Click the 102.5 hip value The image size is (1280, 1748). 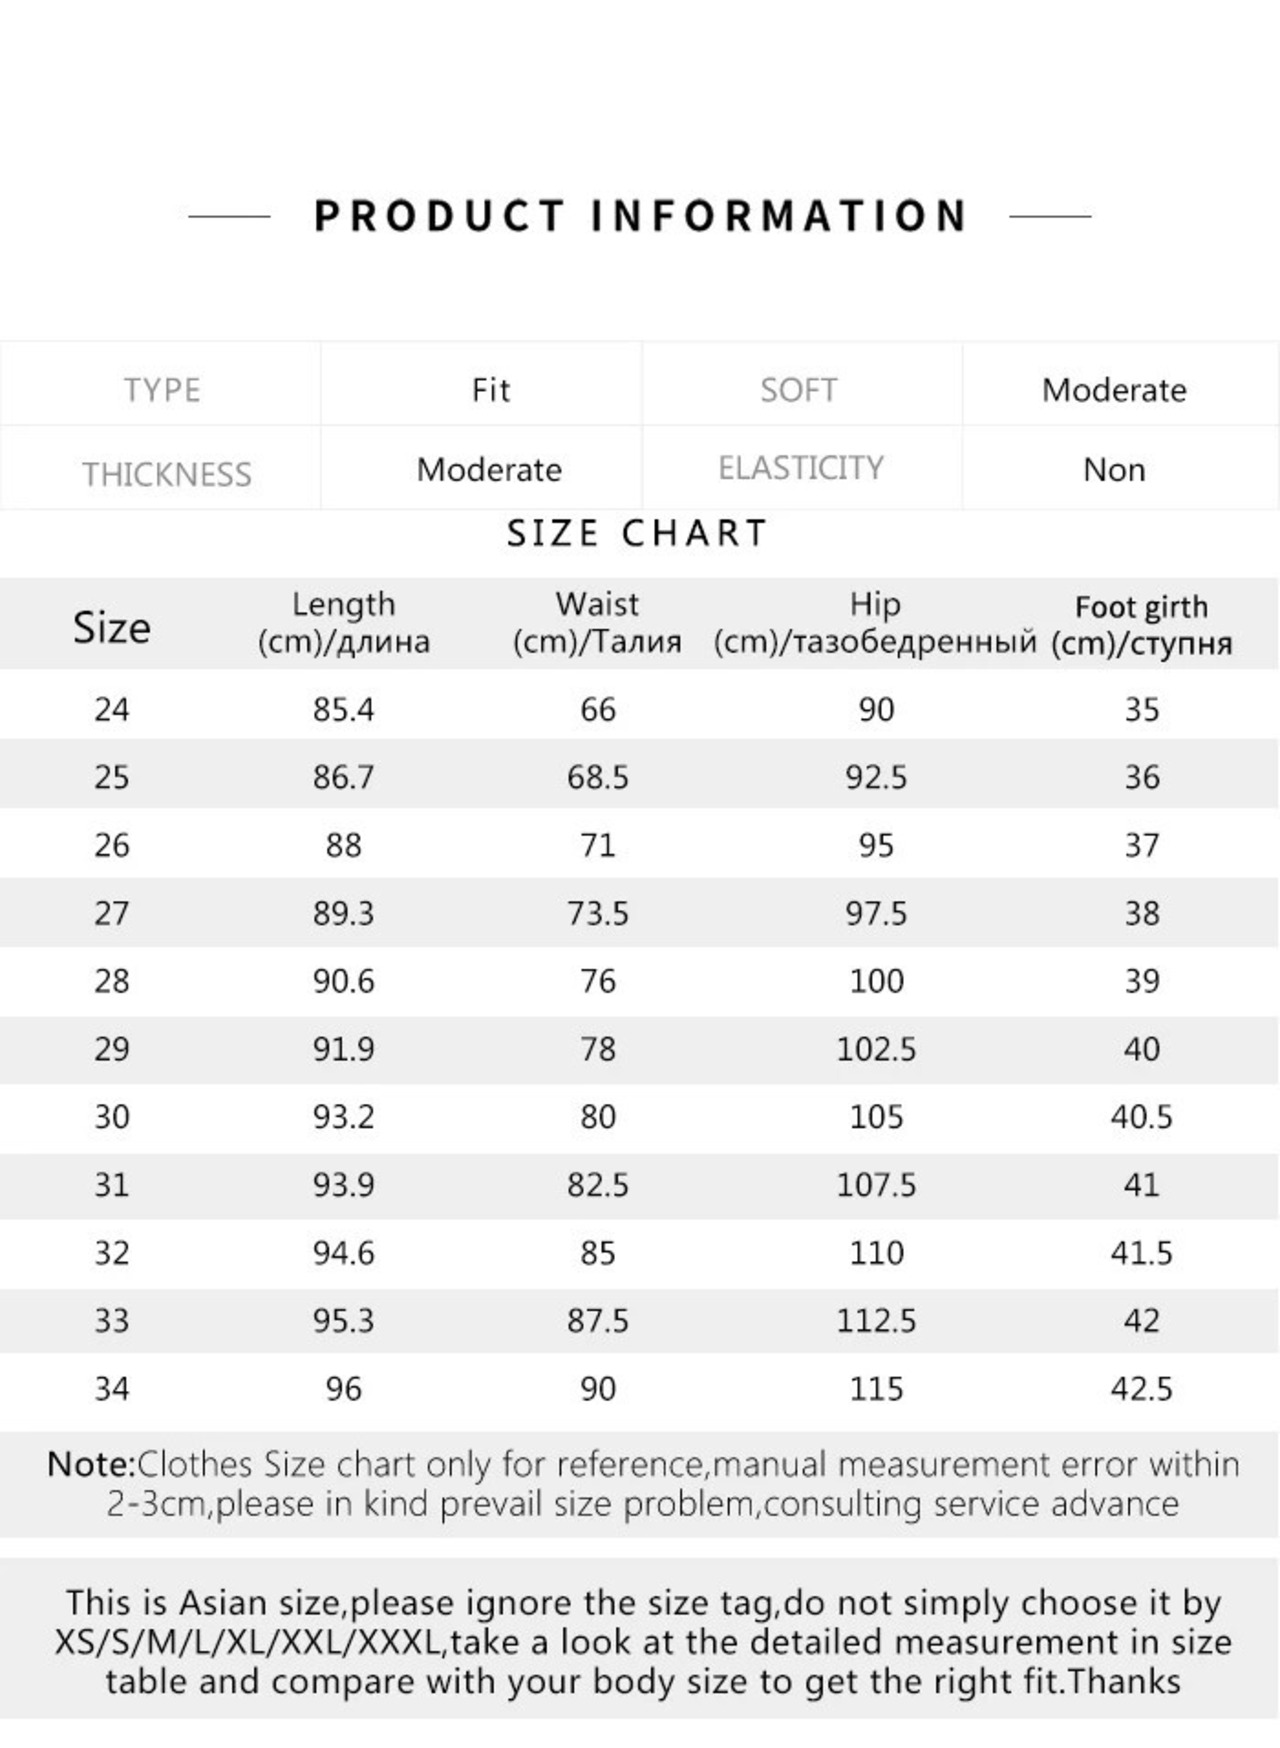[x=876, y=1049]
